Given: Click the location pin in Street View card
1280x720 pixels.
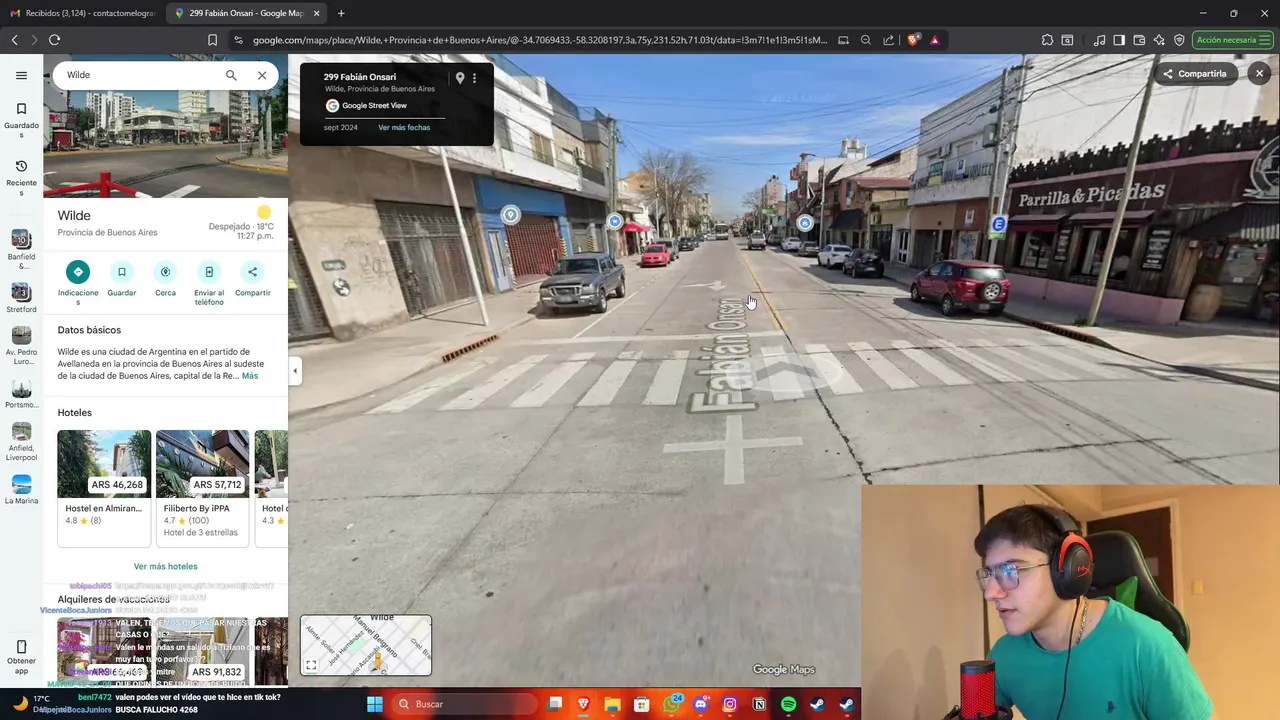Looking at the screenshot, I should 460,78.
